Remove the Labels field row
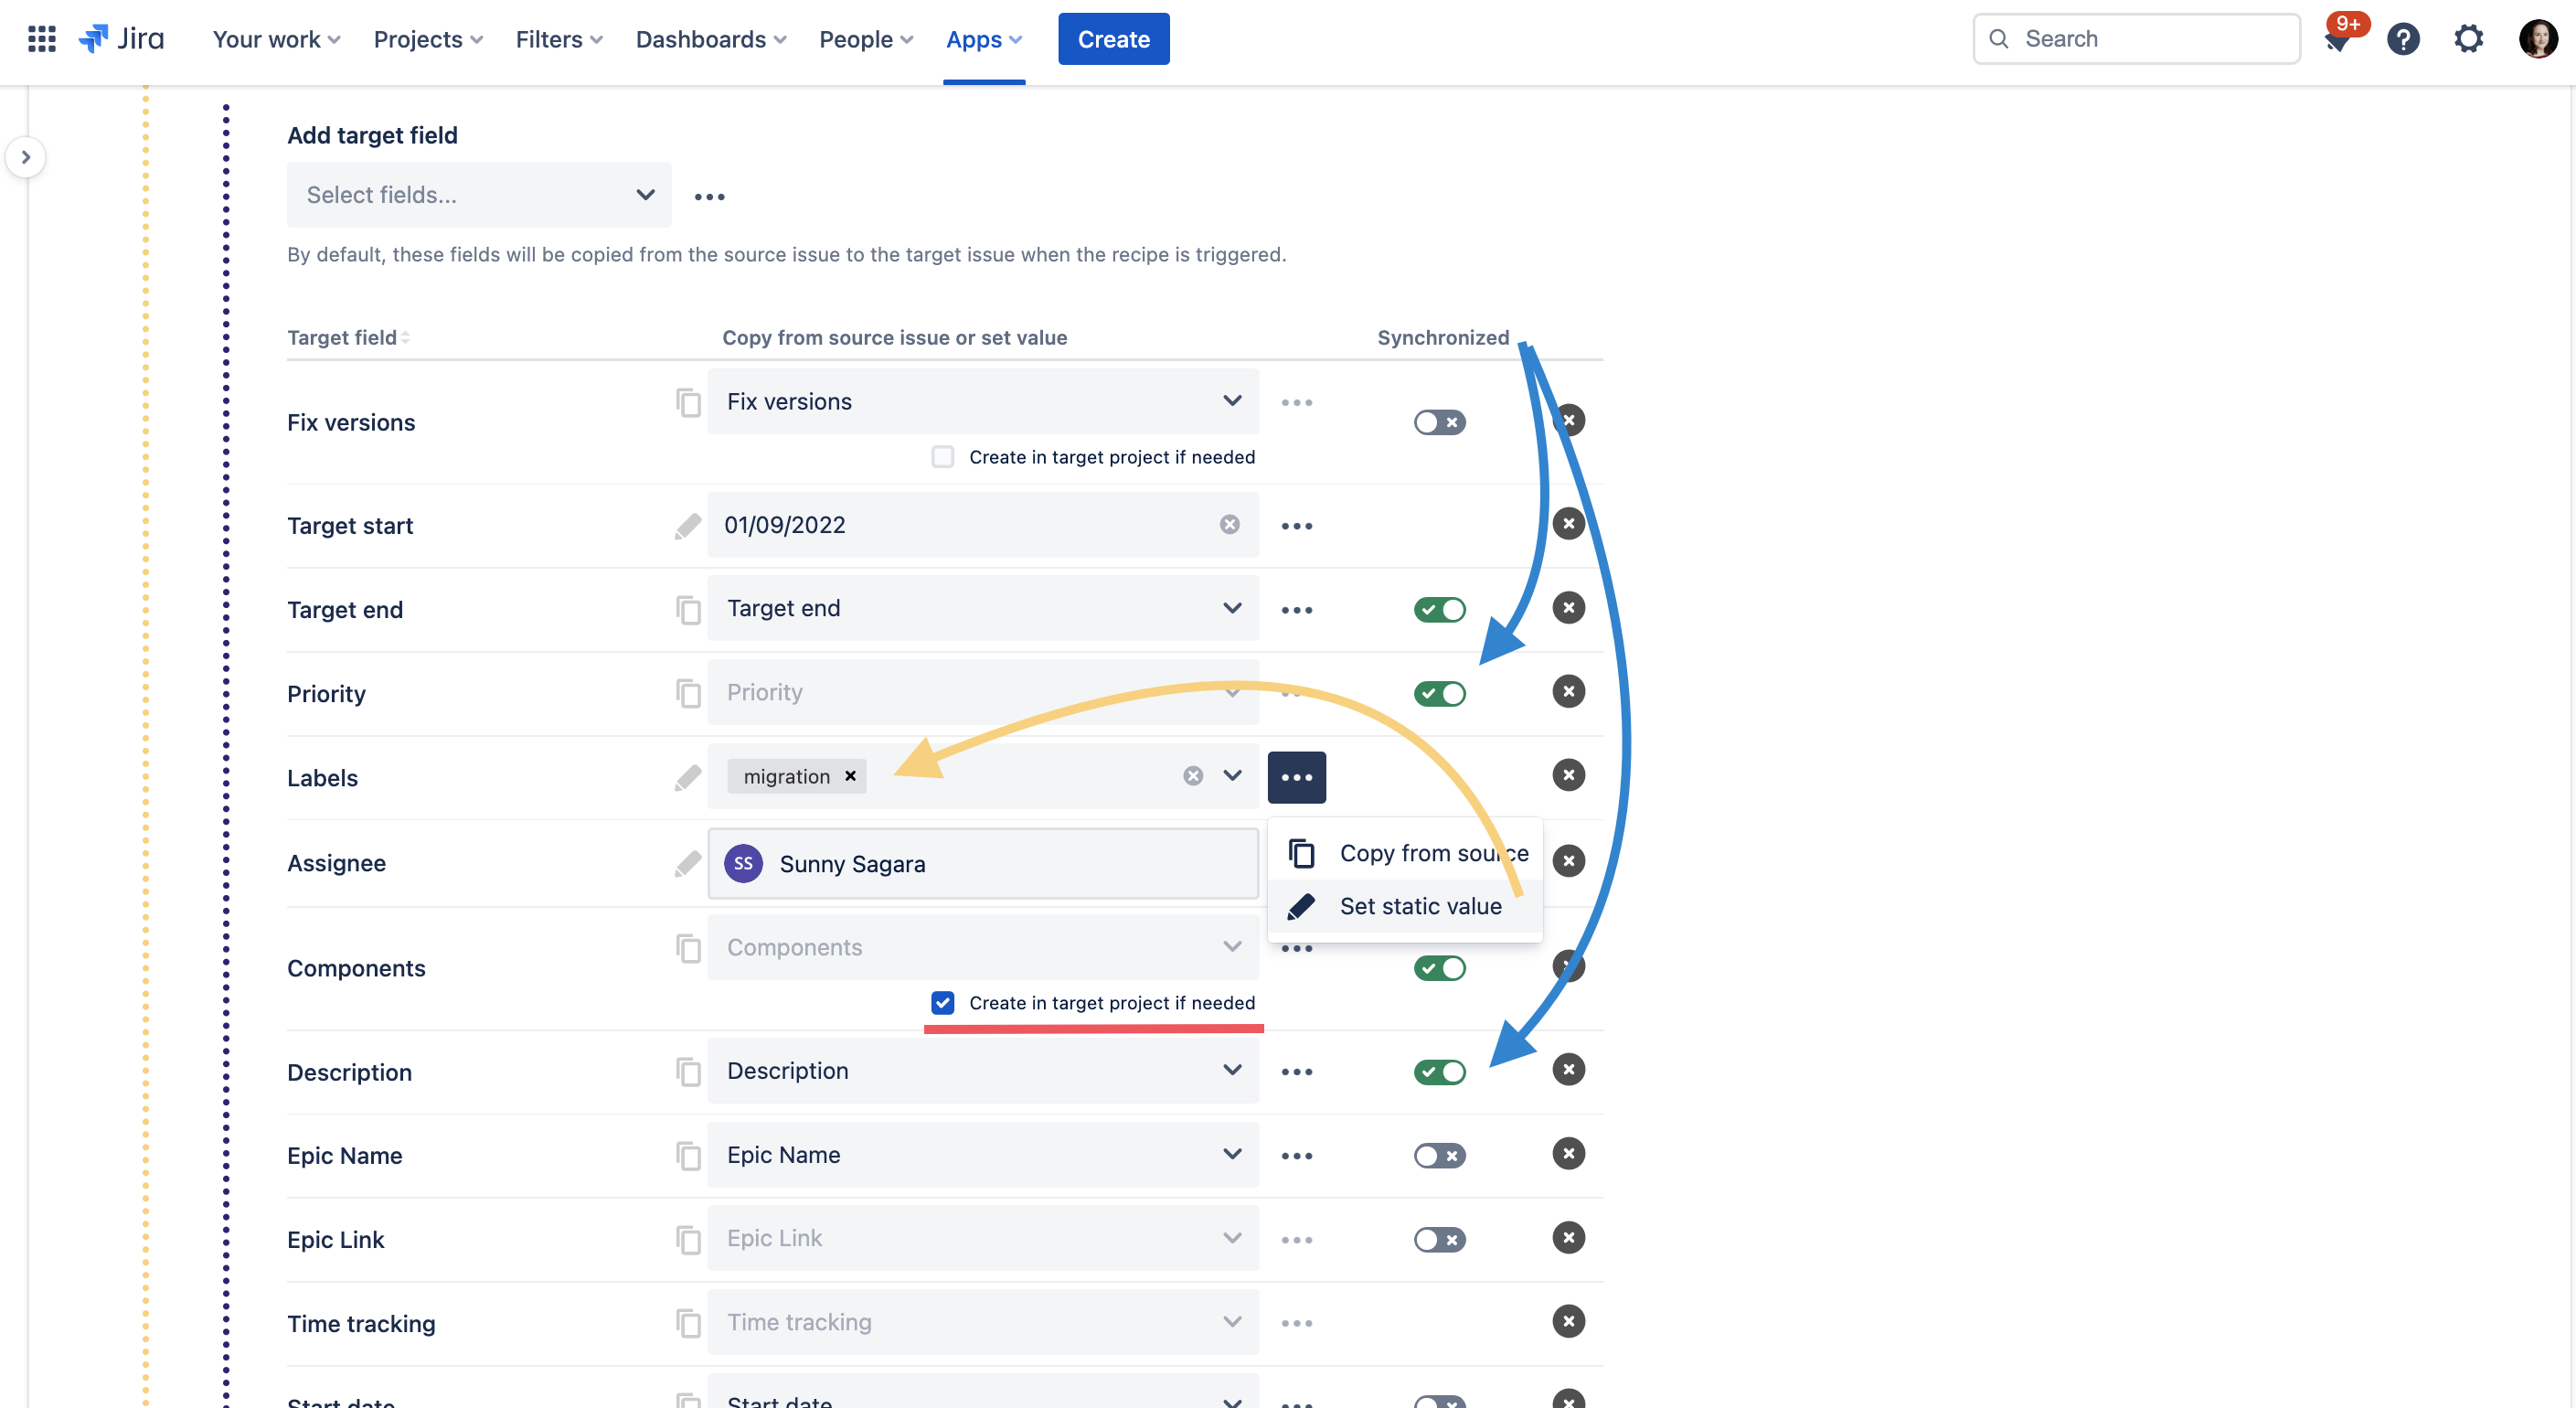This screenshot has height=1408, width=2576. tap(1568, 775)
